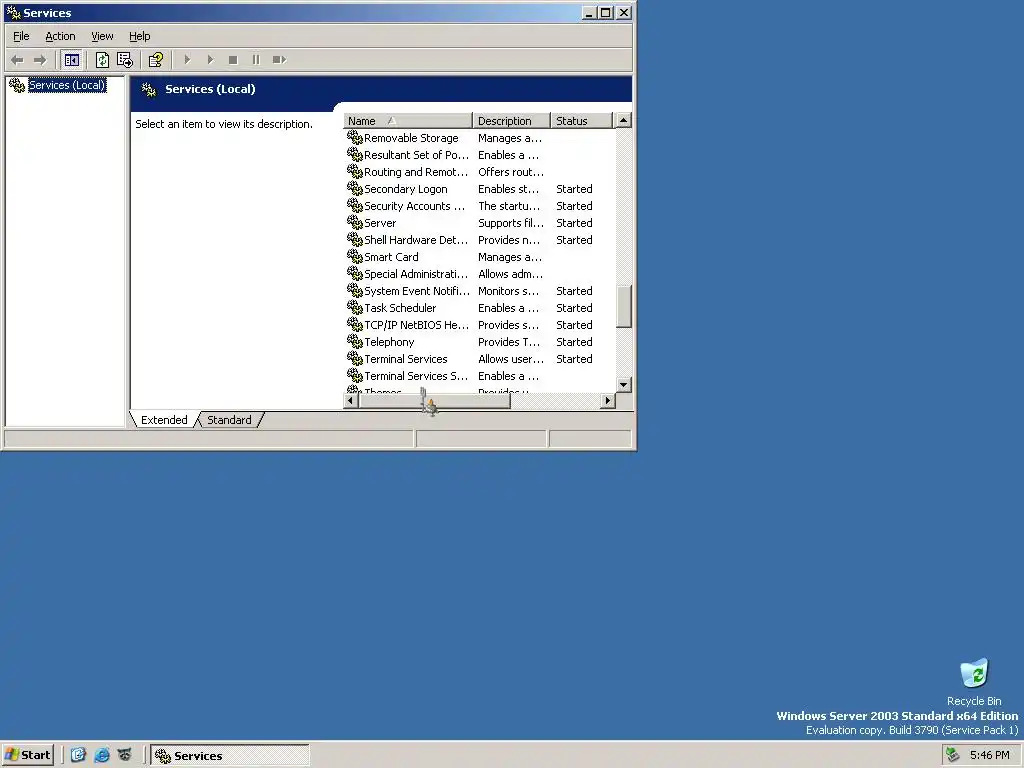Click the raccoon quick launch icon

[124, 755]
